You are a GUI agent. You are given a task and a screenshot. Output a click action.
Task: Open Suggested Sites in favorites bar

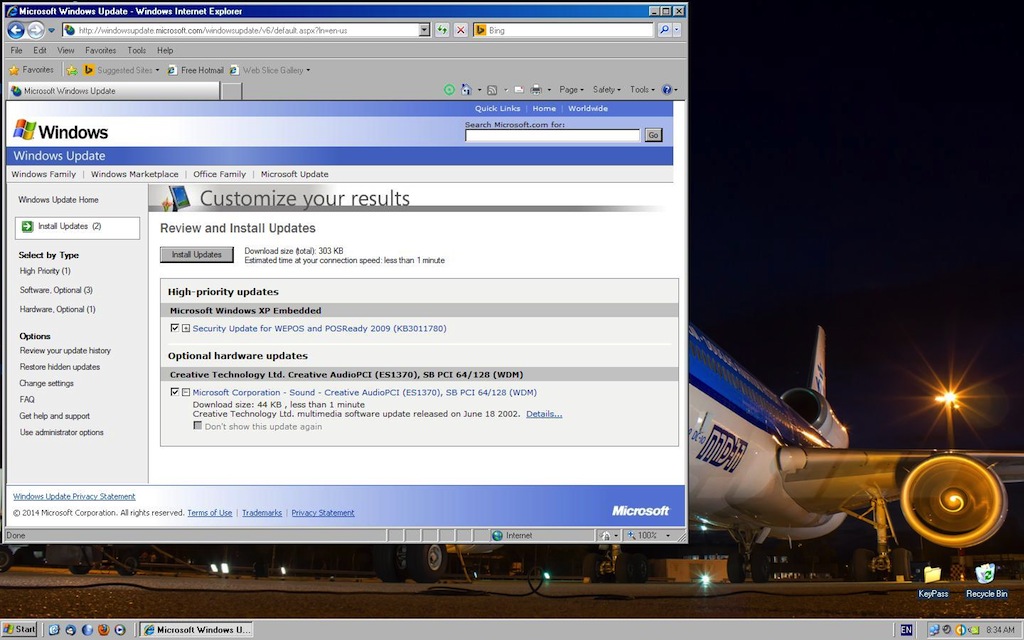tap(121, 70)
